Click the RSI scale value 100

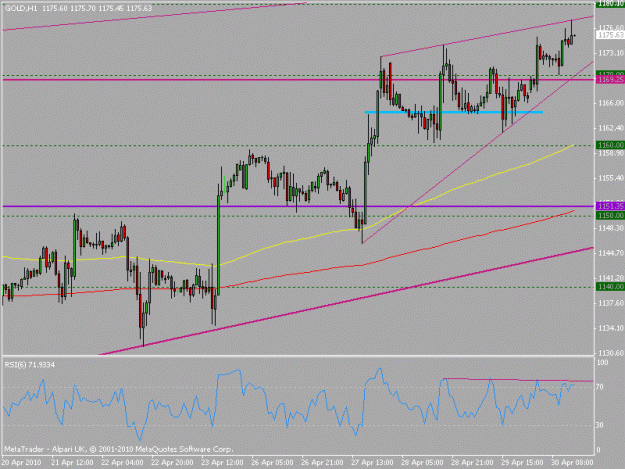pos(603,363)
